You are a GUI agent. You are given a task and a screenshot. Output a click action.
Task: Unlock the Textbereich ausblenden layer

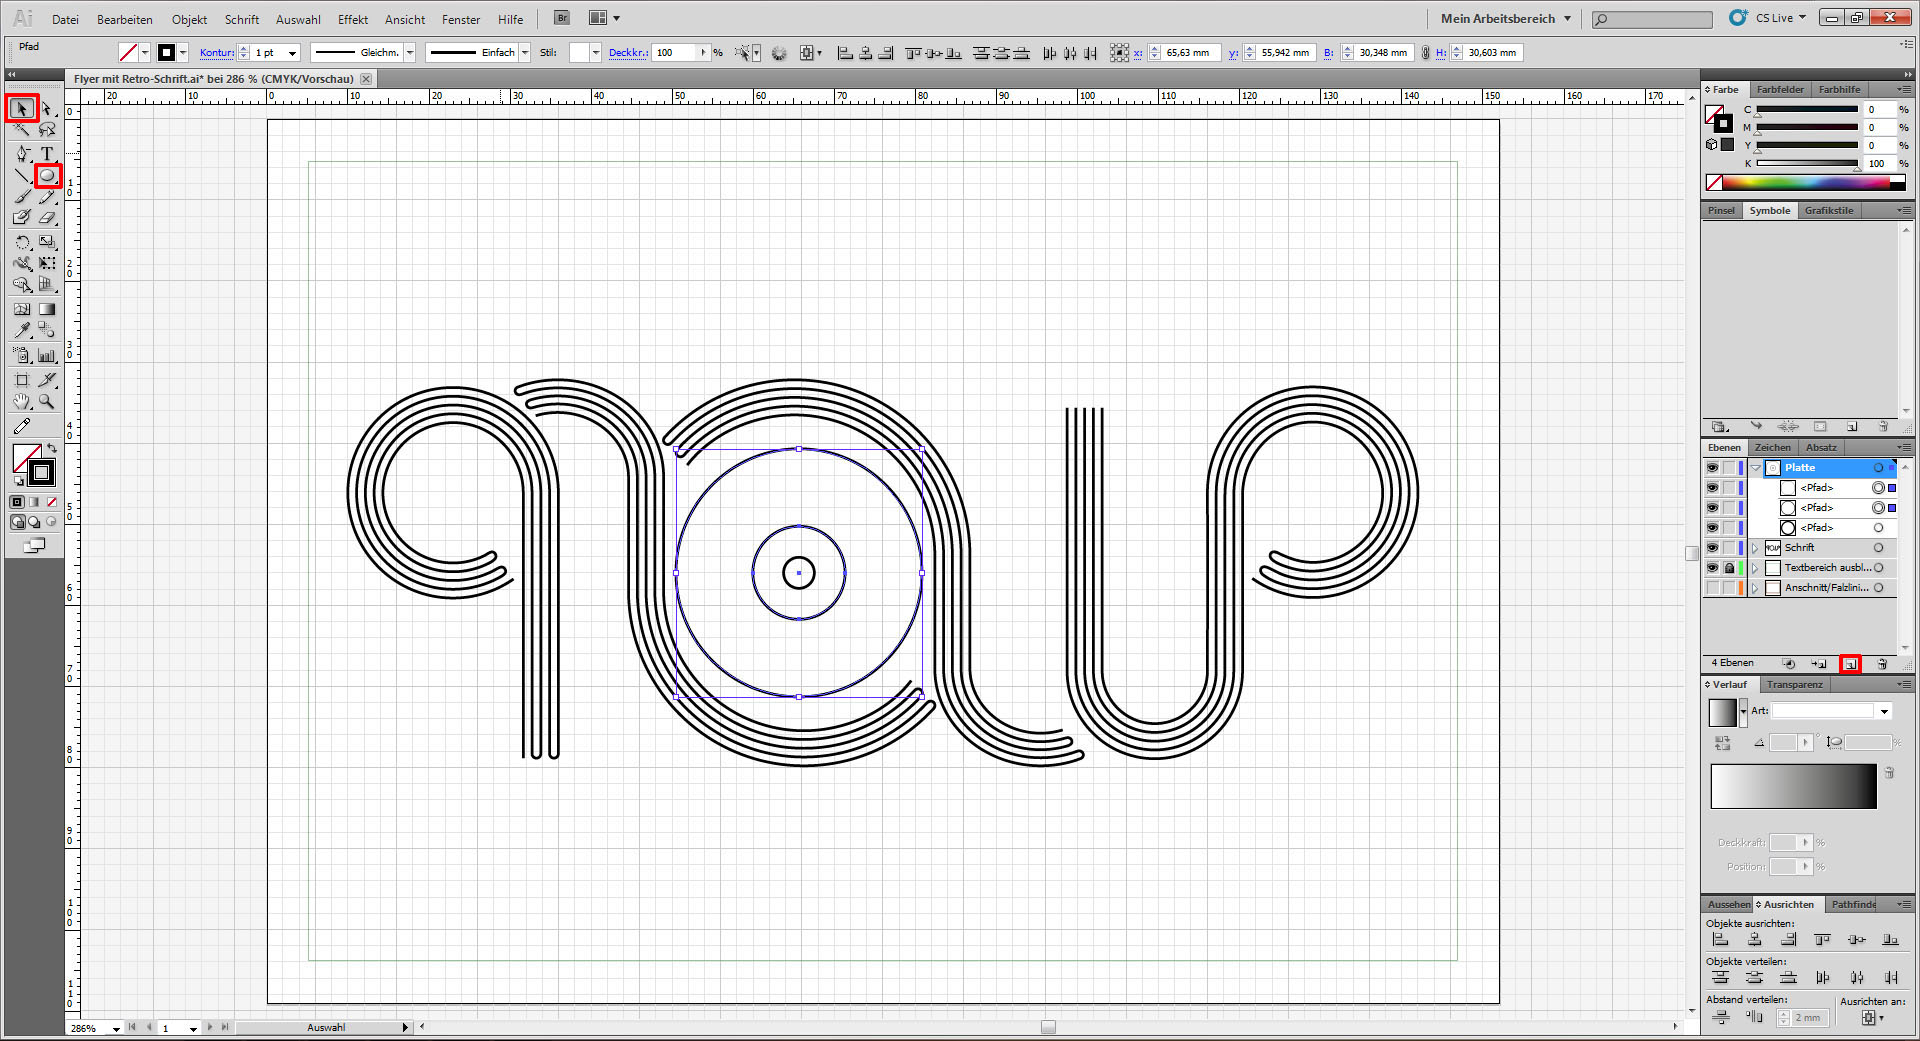point(1729,568)
